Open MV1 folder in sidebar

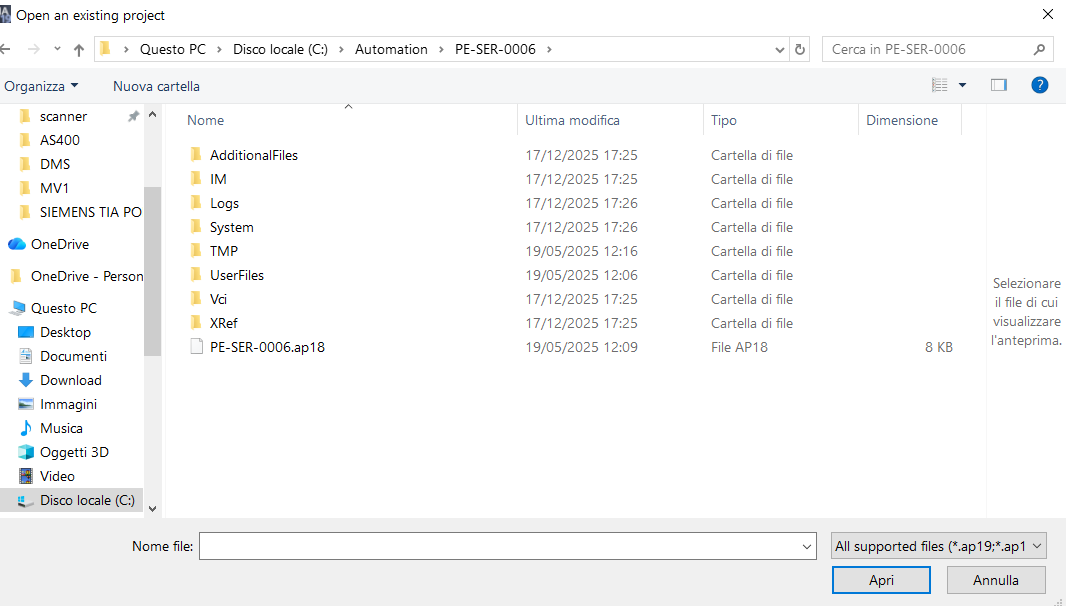tap(54, 188)
